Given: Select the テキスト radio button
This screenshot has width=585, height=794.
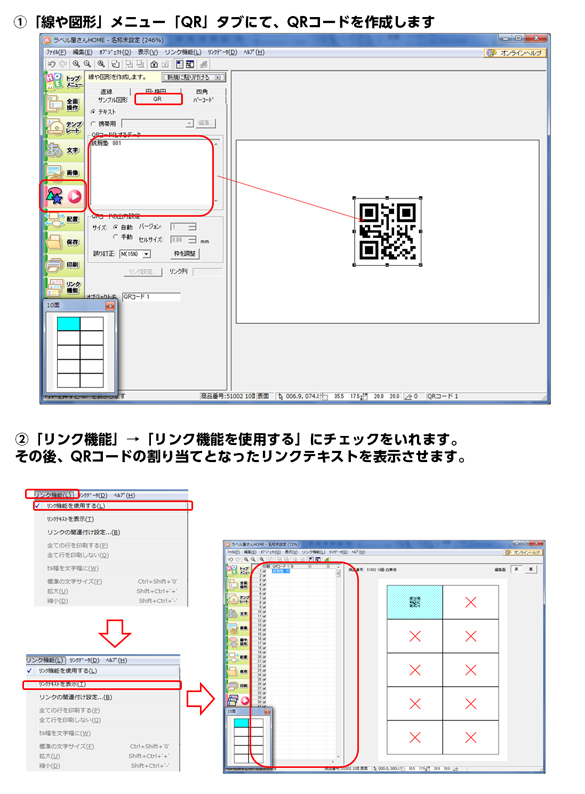Looking at the screenshot, I should (x=93, y=112).
